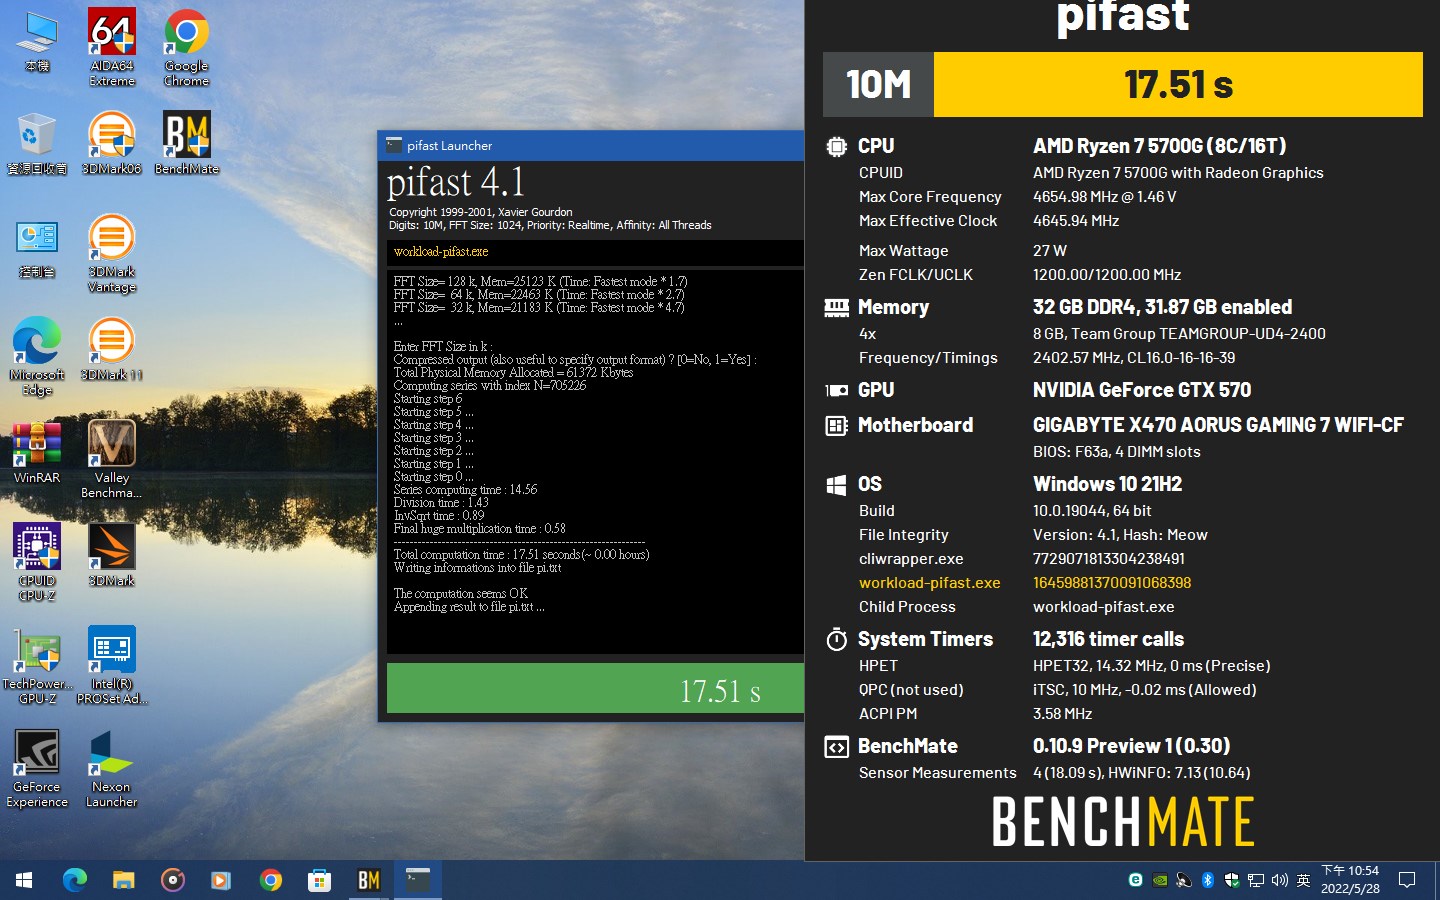Image resolution: width=1440 pixels, height=900 pixels.
Task: Click 'Total computation time : 17.51 seconds' line
Action: pos(521,555)
